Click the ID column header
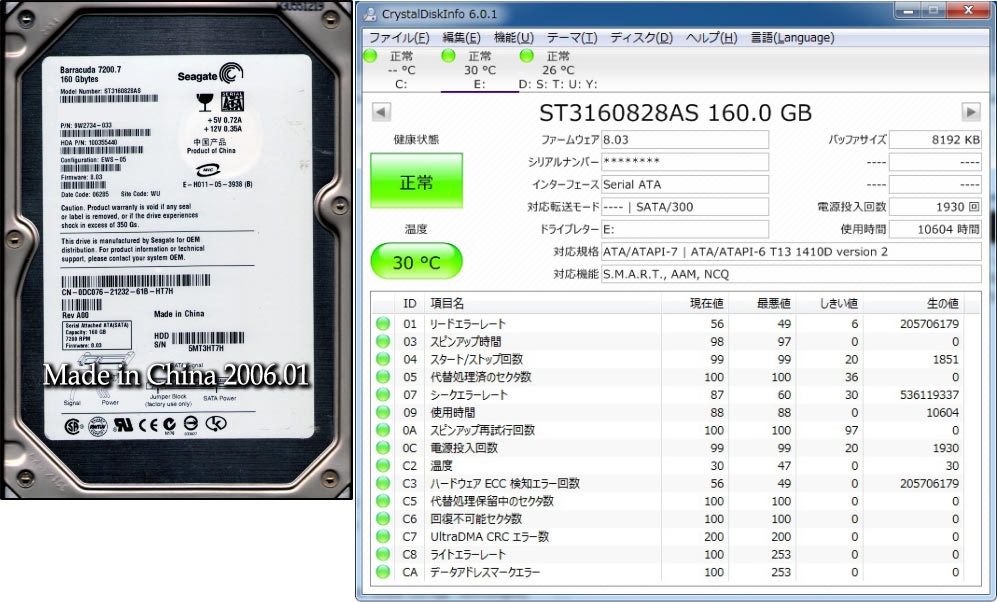The image size is (997, 602). click(409, 303)
